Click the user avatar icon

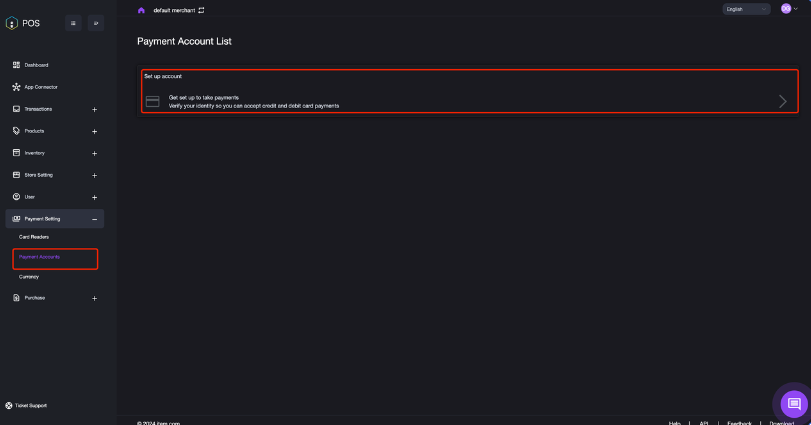(x=786, y=9)
